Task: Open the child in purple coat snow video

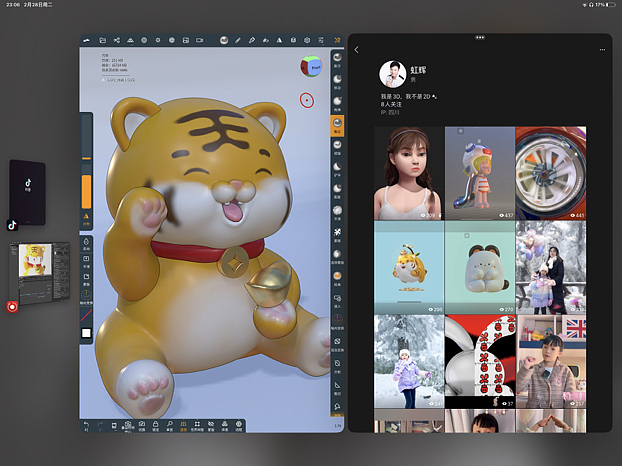Action: tap(409, 362)
